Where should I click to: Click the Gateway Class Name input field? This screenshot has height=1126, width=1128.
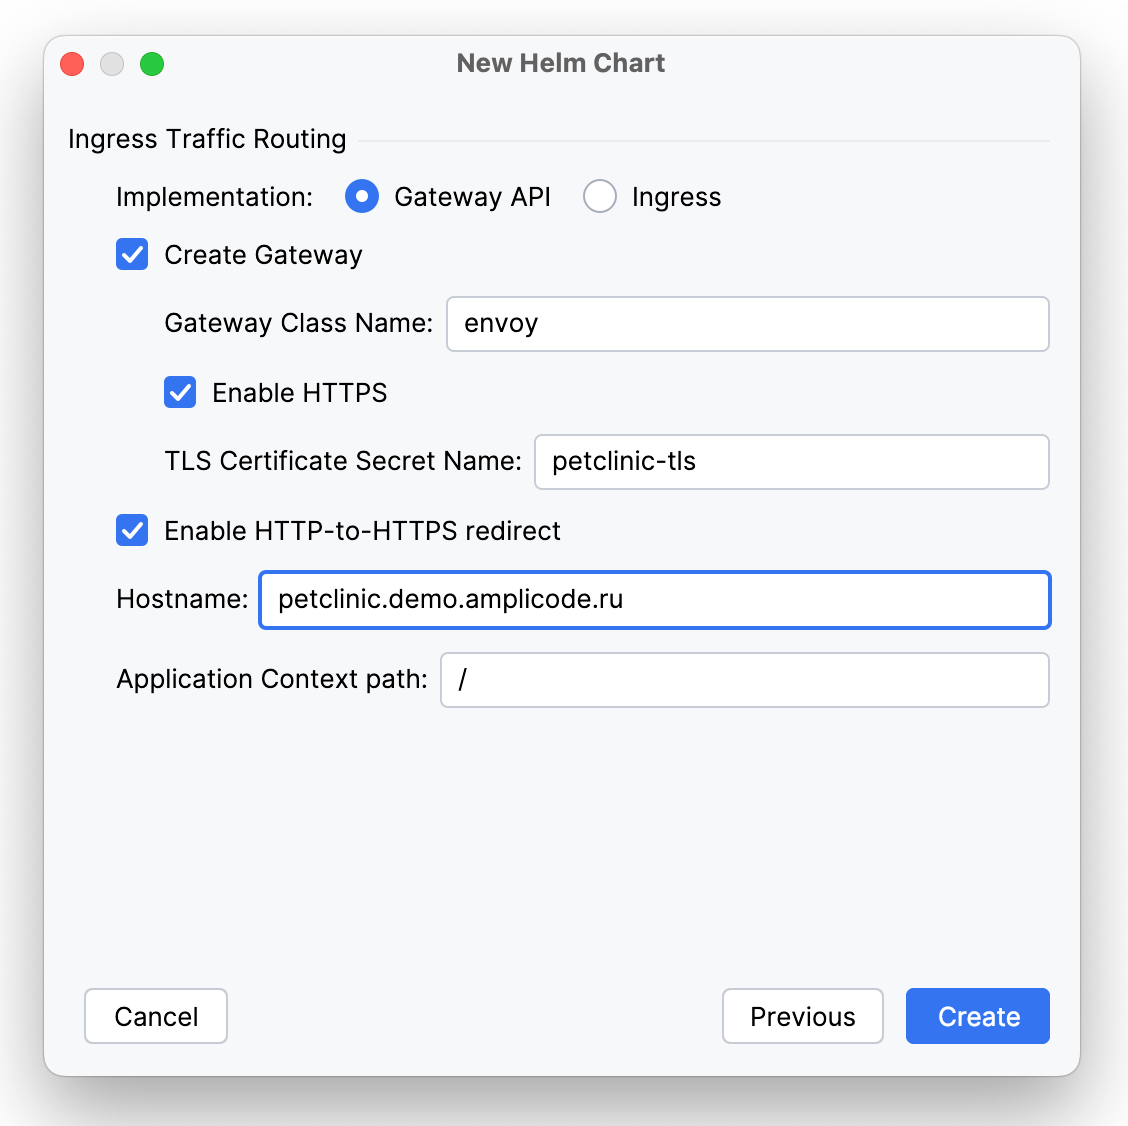(x=747, y=324)
